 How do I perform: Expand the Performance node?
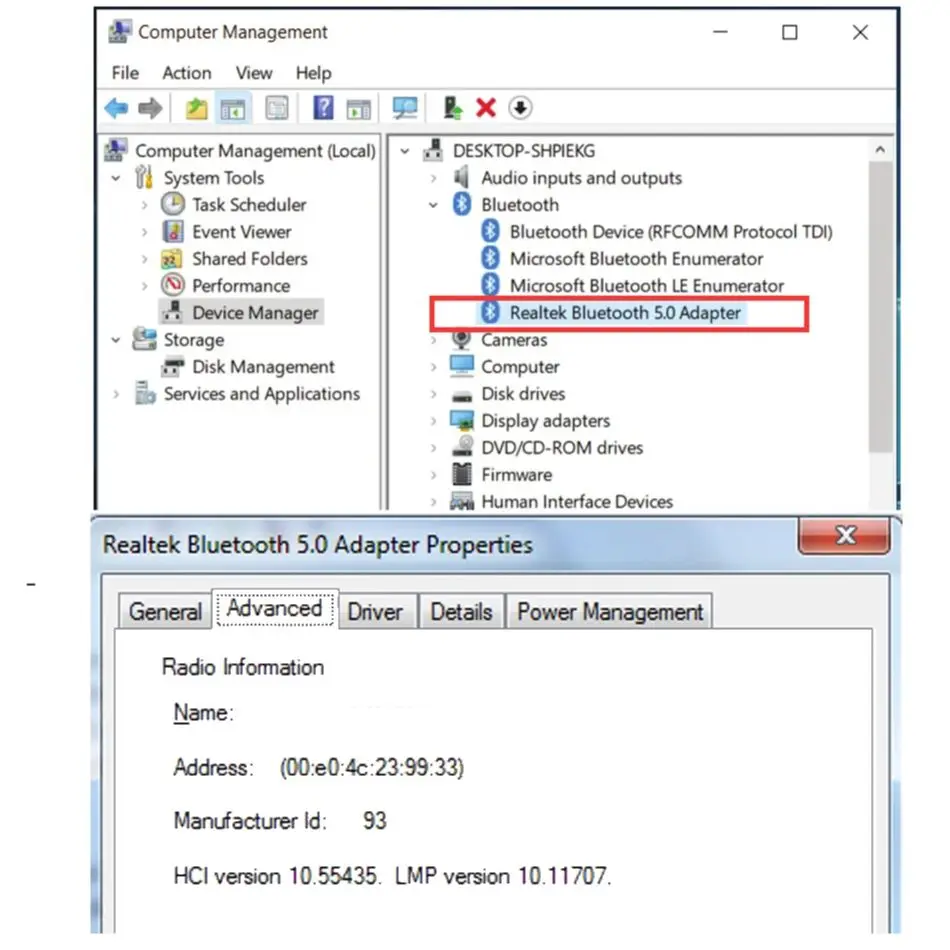(145, 286)
